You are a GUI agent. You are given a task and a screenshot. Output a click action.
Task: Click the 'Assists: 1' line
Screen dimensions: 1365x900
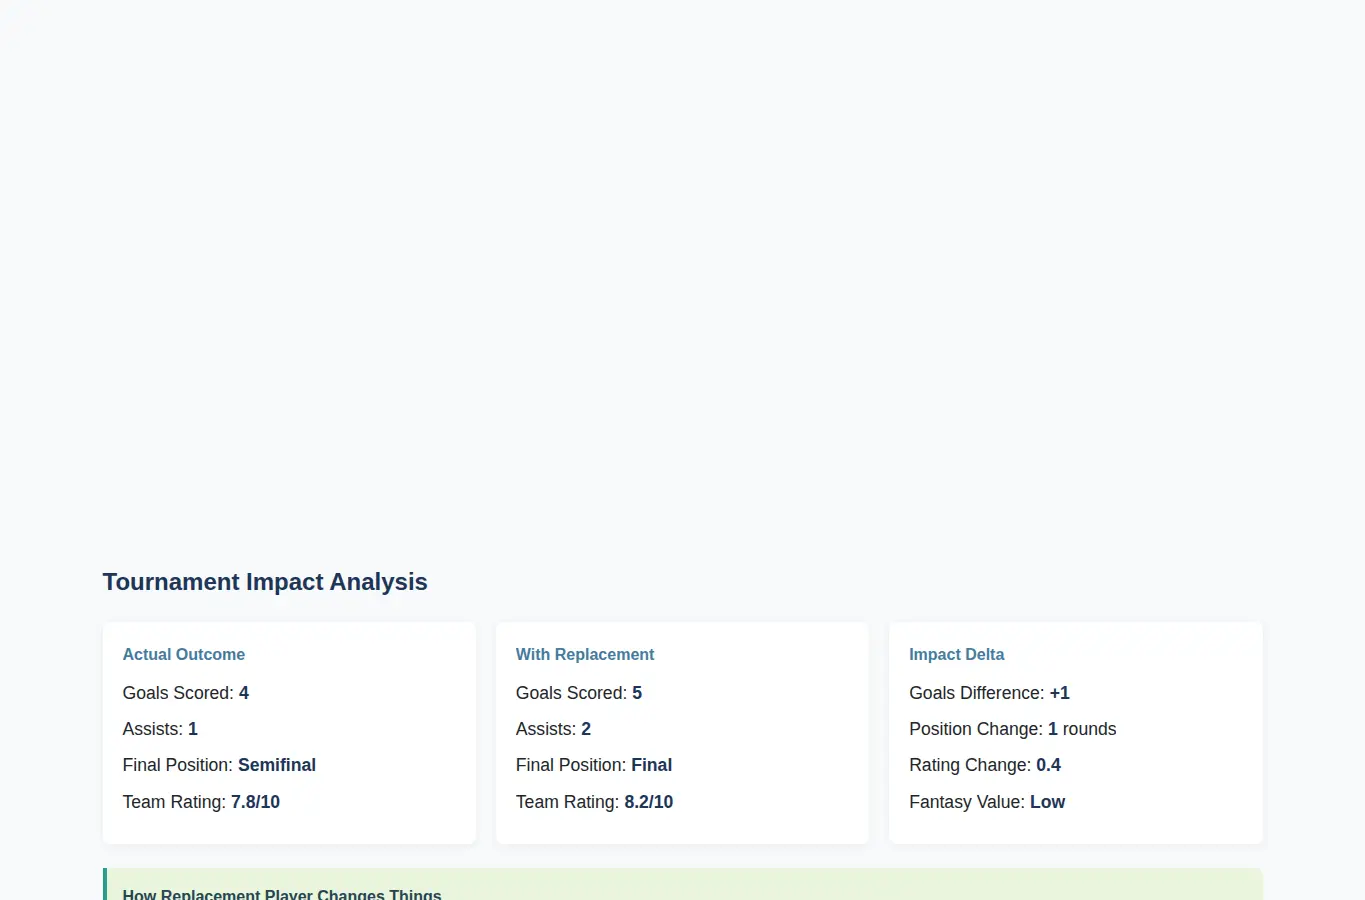tap(160, 729)
